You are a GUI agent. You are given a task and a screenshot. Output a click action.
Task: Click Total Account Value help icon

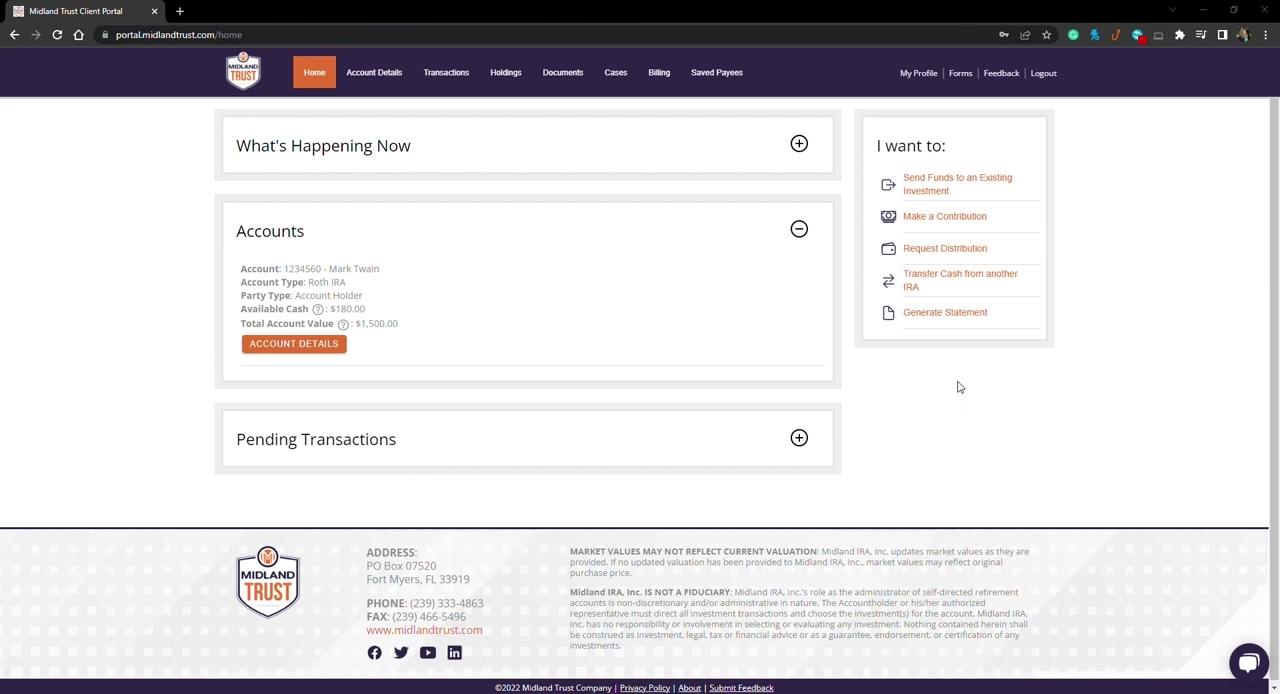click(x=343, y=325)
